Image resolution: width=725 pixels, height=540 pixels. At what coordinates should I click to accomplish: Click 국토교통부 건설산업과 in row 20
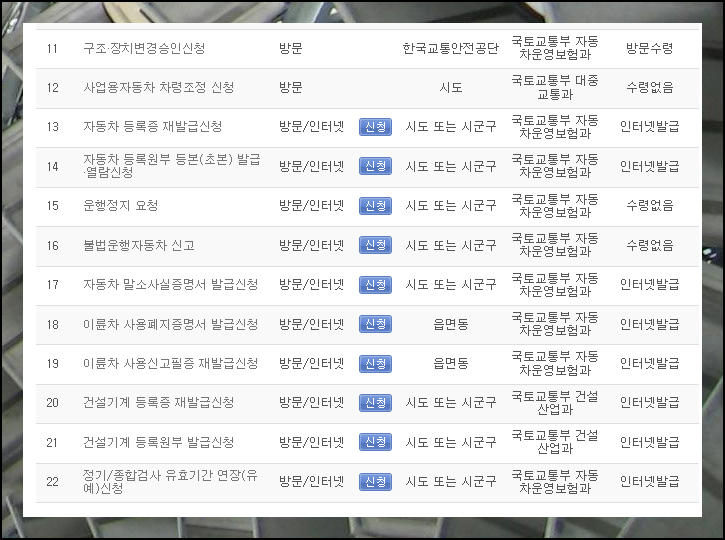coord(555,403)
